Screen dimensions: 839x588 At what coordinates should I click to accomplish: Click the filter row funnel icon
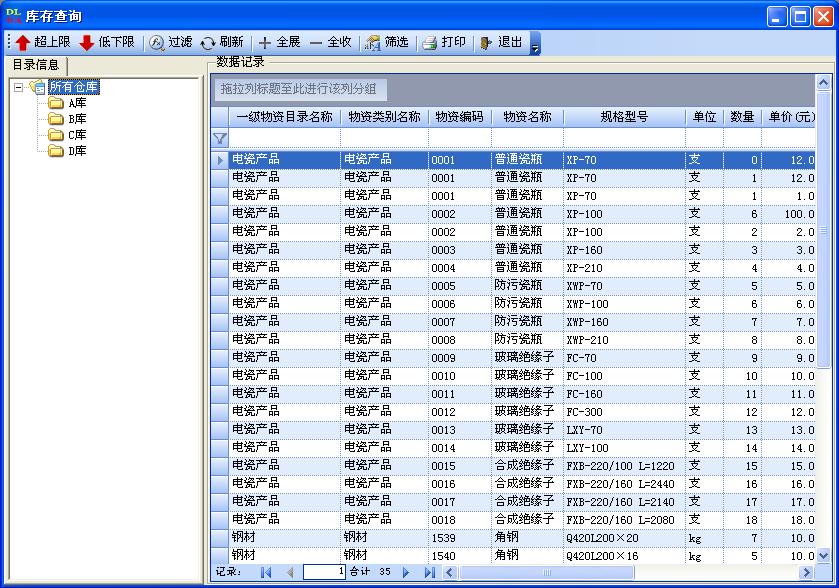220,138
